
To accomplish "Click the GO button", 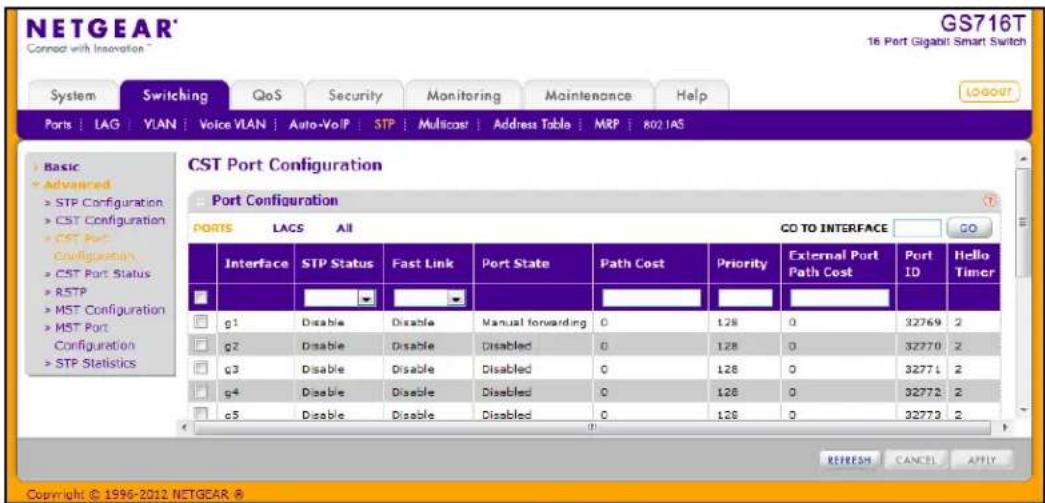I will coord(969,228).
